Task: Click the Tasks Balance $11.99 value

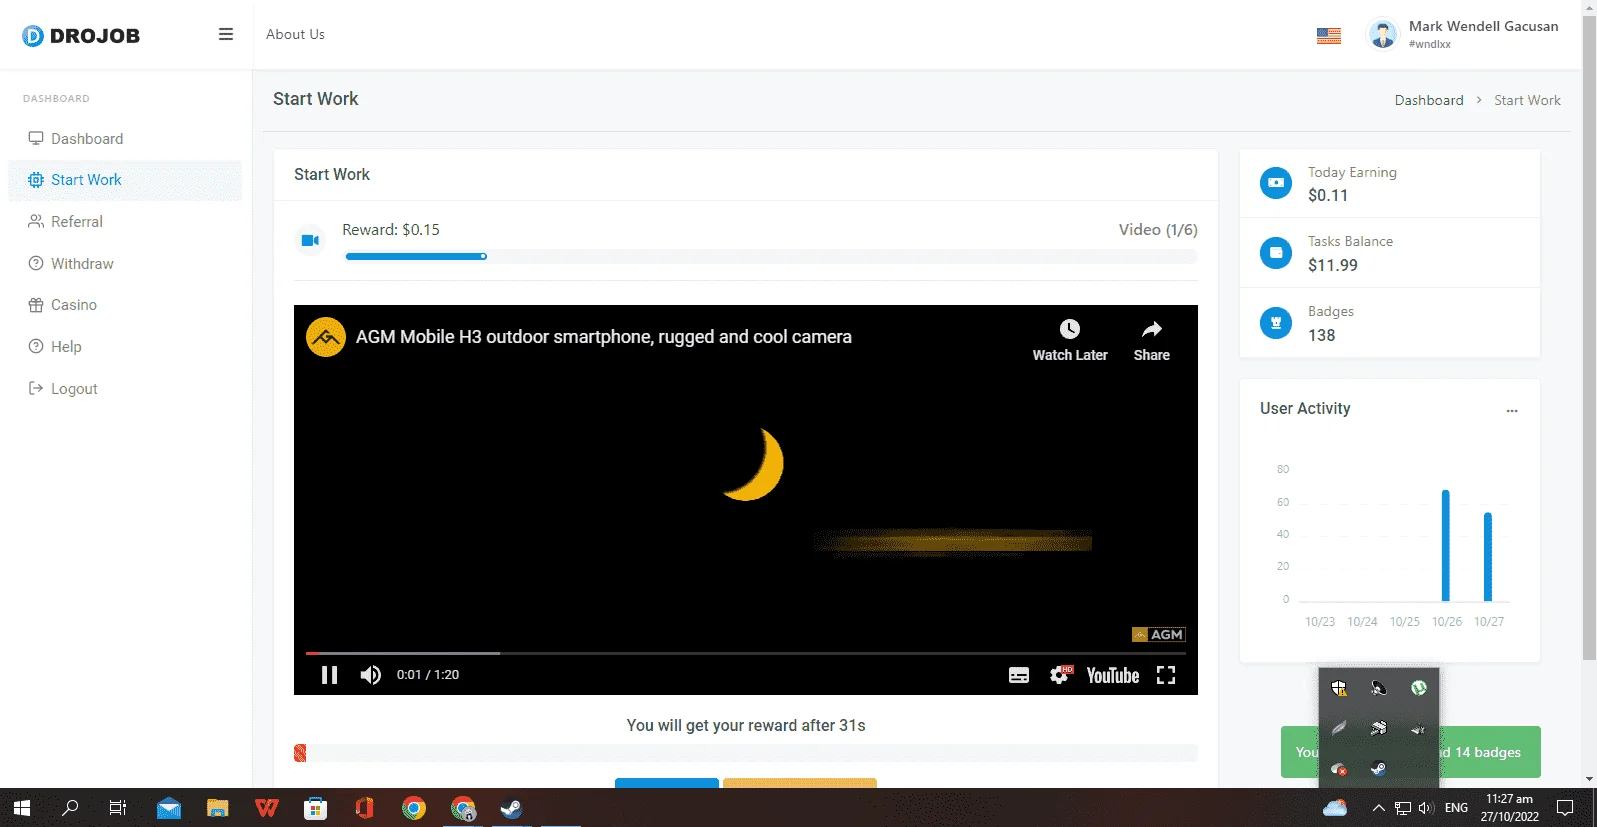Action: click(1333, 266)
